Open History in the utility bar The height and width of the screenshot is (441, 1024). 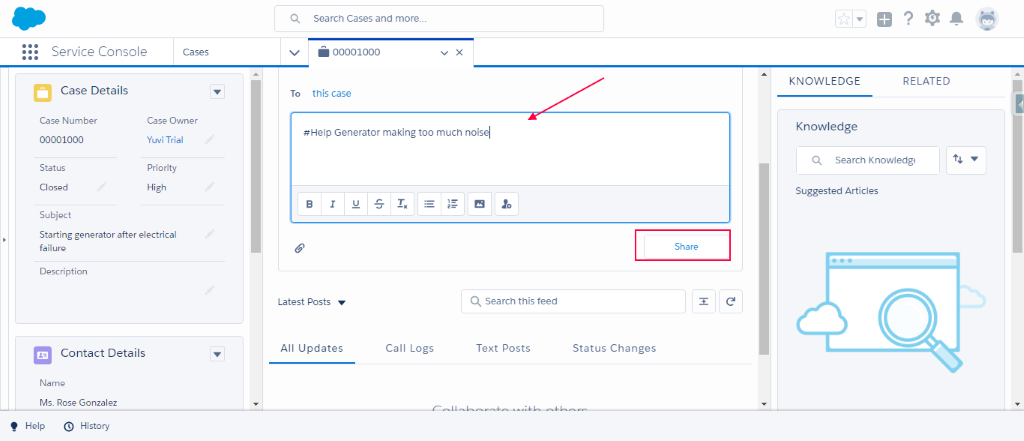(87, 426)
